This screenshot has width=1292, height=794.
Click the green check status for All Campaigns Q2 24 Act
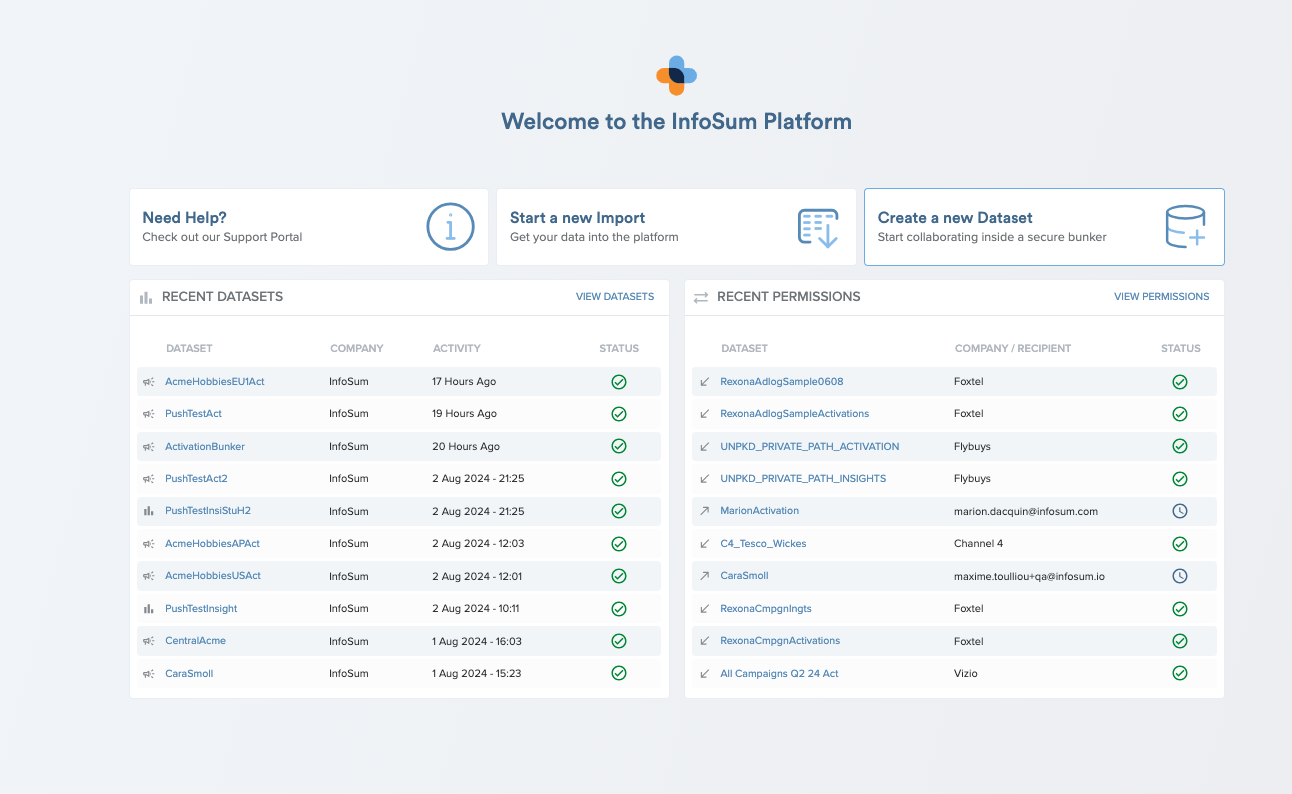(1180, 673)
